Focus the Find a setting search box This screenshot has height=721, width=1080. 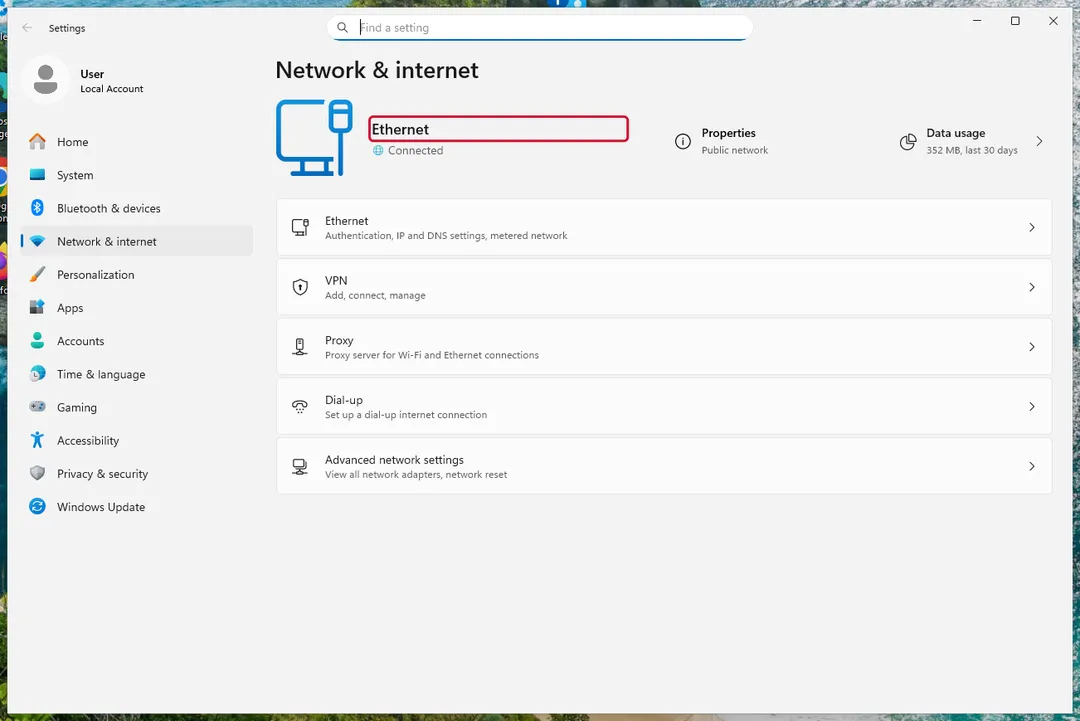539,28
